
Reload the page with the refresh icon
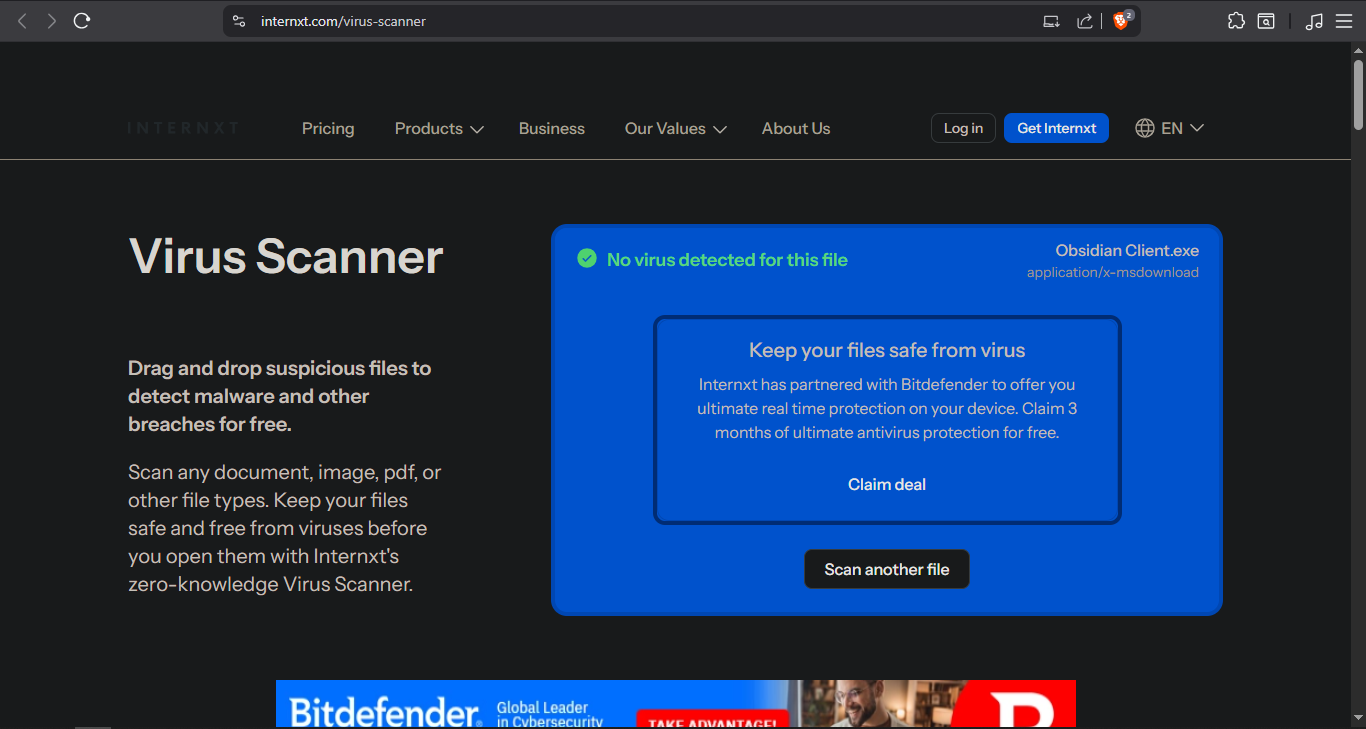[x=82, y=21]
